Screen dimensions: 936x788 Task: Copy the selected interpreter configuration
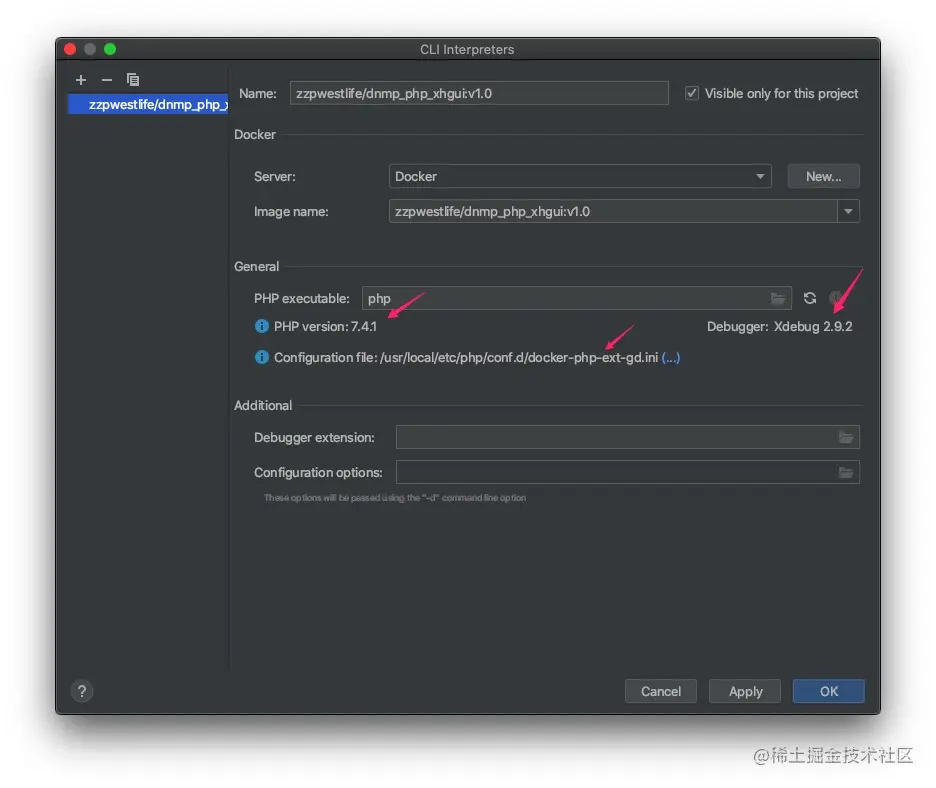[x=133, y=79]
